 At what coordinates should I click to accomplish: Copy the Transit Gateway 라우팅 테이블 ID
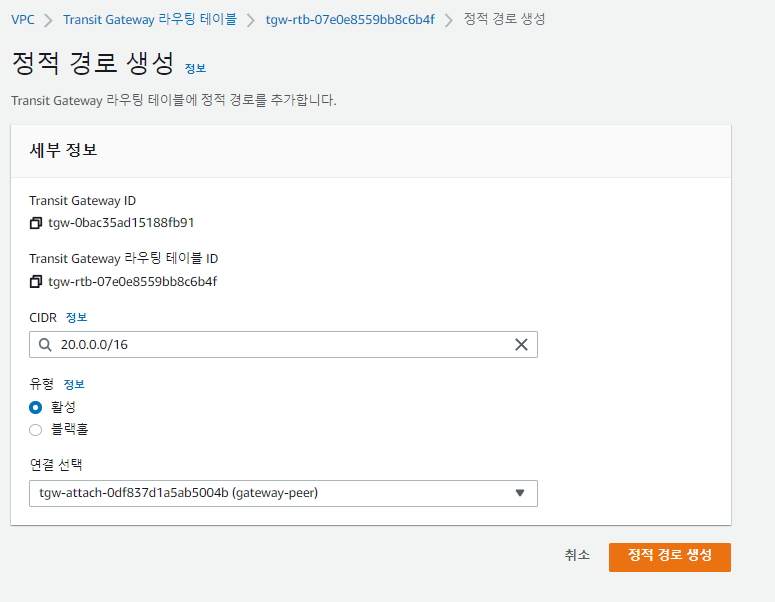coord(36,282)
